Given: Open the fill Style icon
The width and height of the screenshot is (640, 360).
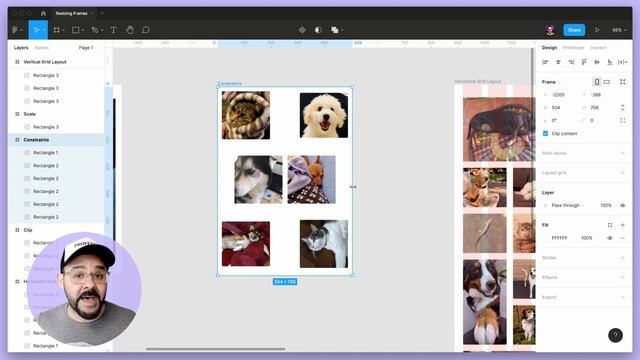Looking at the screenshot, I should [610, 225].
